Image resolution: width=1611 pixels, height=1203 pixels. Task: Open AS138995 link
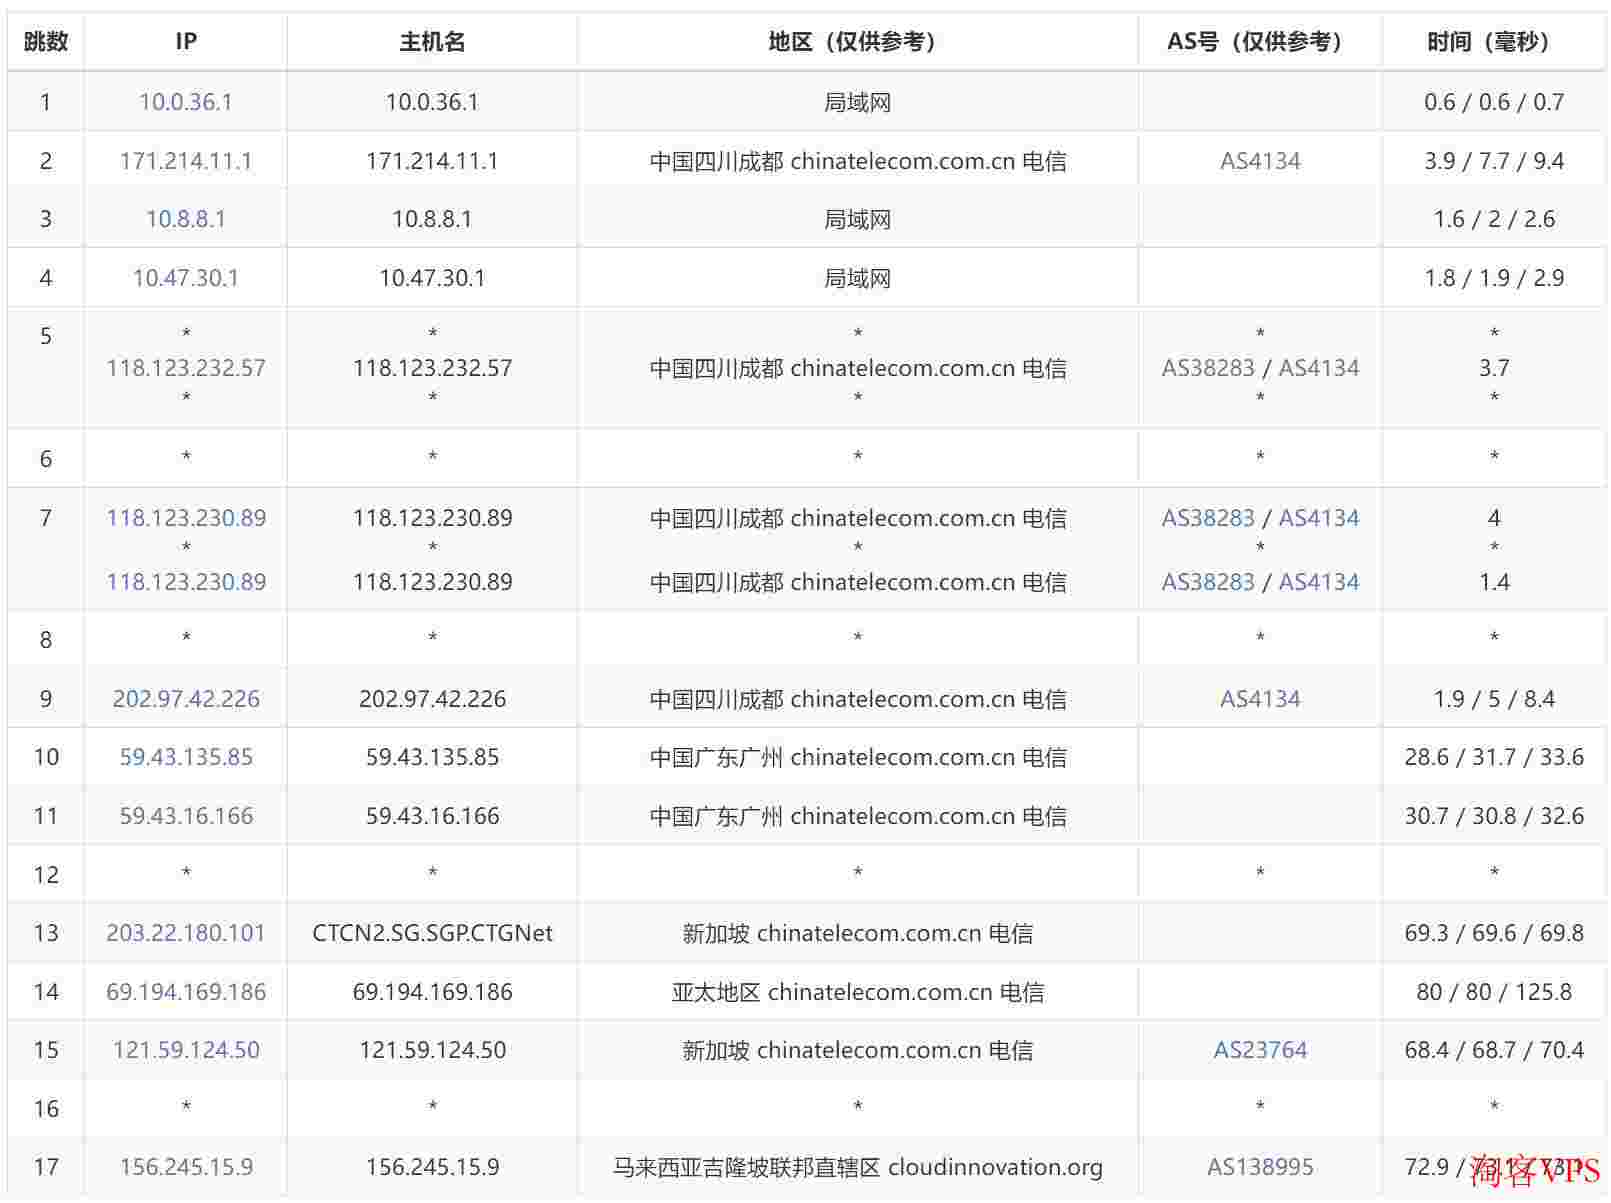(x=1260, y=1167)
